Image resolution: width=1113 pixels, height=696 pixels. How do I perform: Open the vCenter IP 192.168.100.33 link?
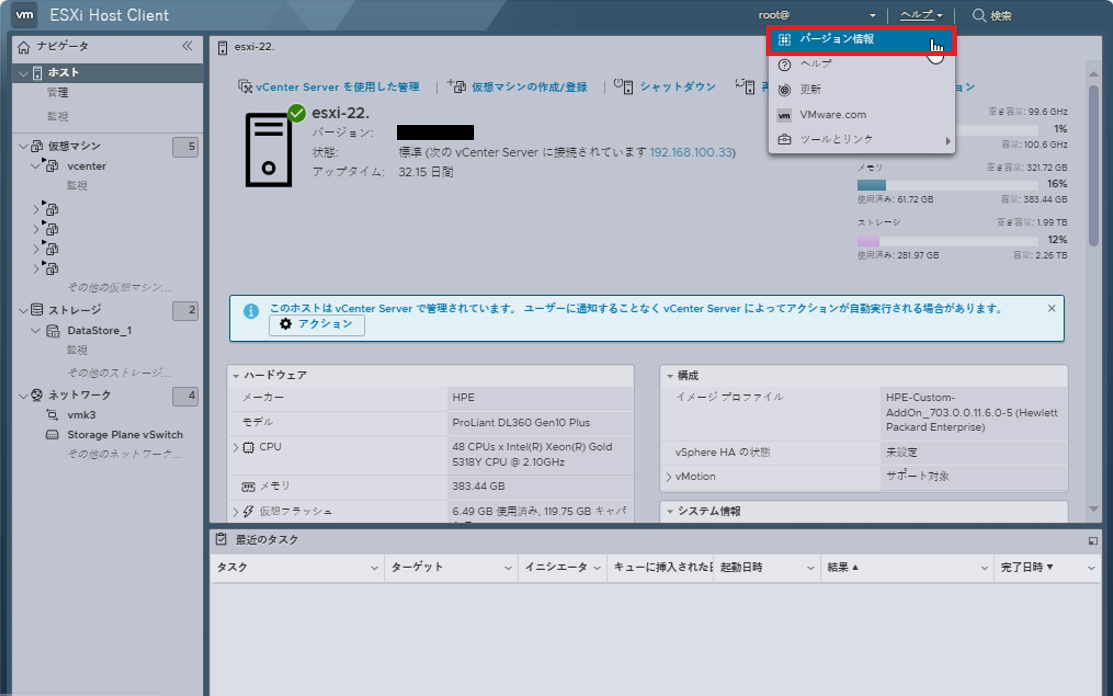[691, 153]
